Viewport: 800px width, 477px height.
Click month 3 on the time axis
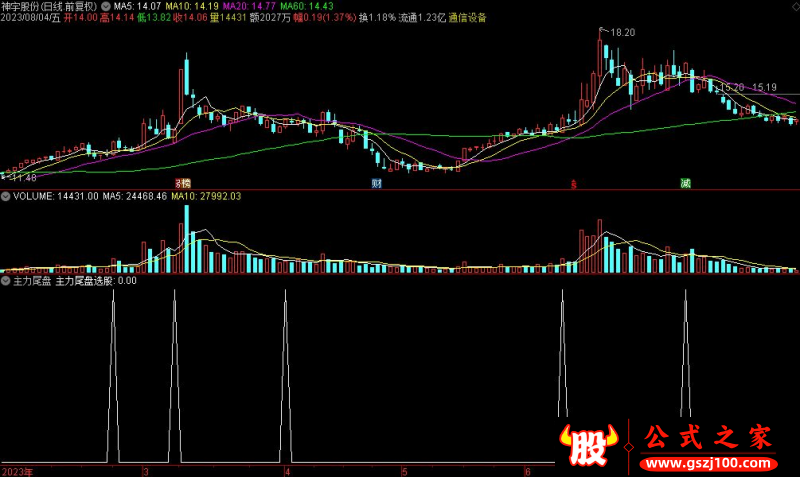click(x=146, y=472)
